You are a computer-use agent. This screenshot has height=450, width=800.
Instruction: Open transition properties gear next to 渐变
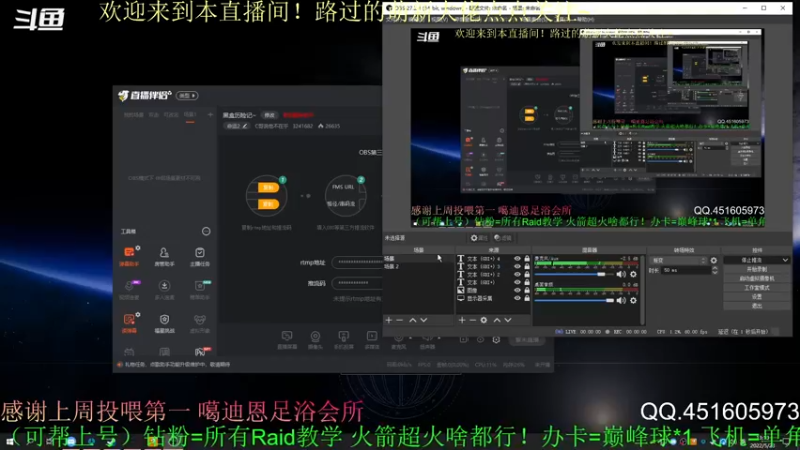(713, 260)
